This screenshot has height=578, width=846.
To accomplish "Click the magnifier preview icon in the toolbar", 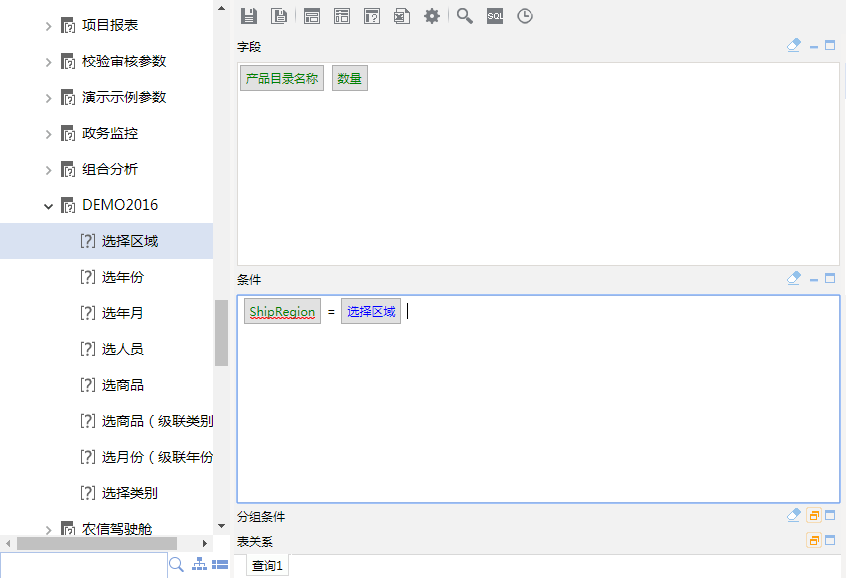I will [x=465, y=16].
